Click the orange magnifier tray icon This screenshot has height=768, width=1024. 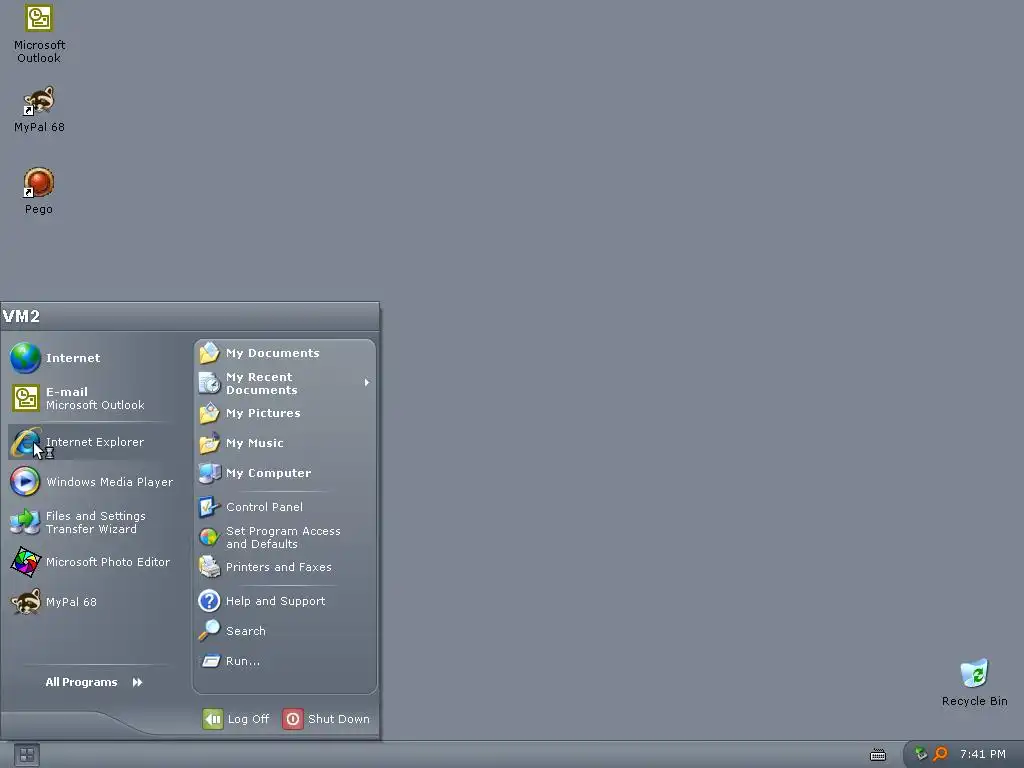click(x=940, y=754)
